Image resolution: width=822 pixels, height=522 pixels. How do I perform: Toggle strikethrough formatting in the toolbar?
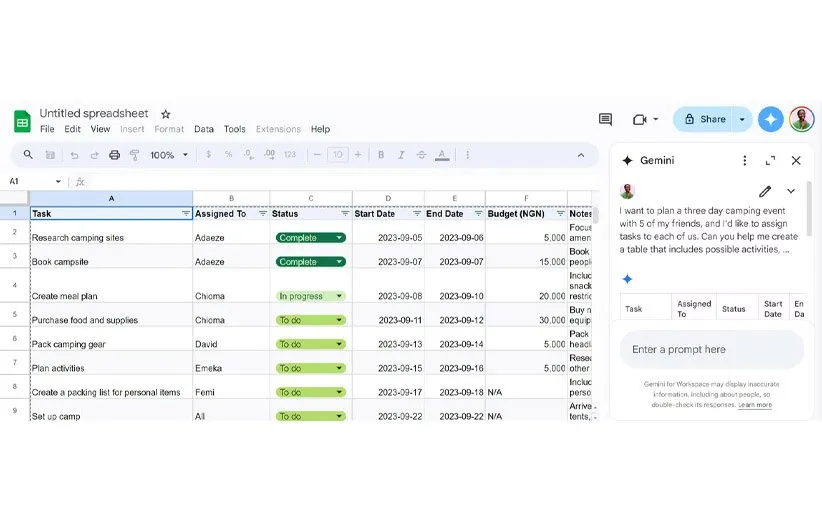click(x=423, y=155)
